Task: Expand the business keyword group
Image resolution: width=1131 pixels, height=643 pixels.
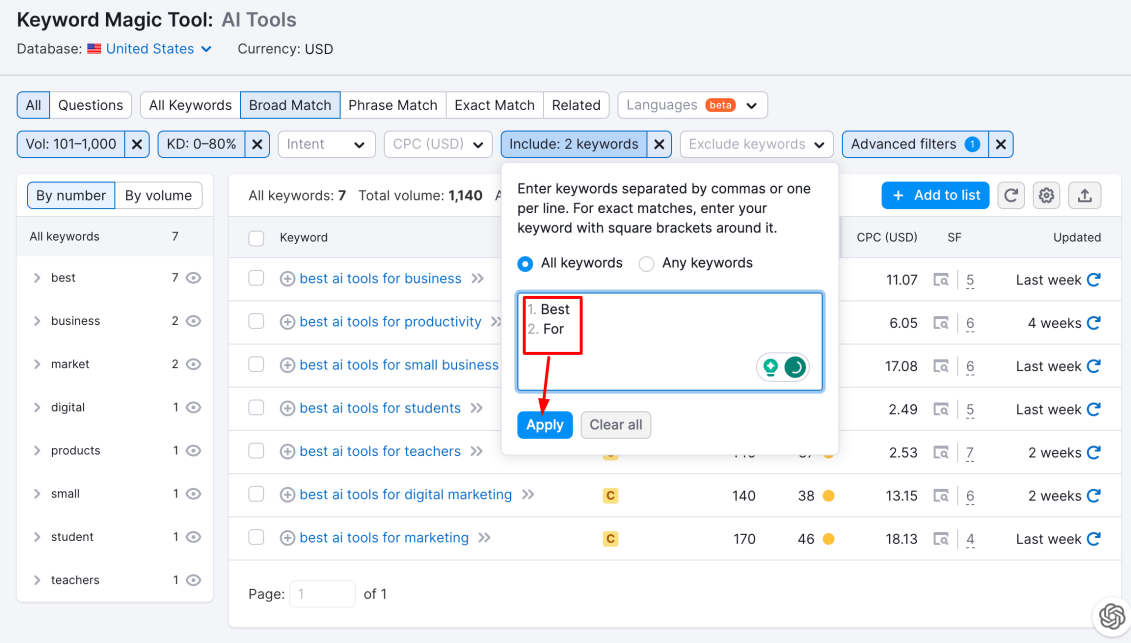Action: [37, 321]
